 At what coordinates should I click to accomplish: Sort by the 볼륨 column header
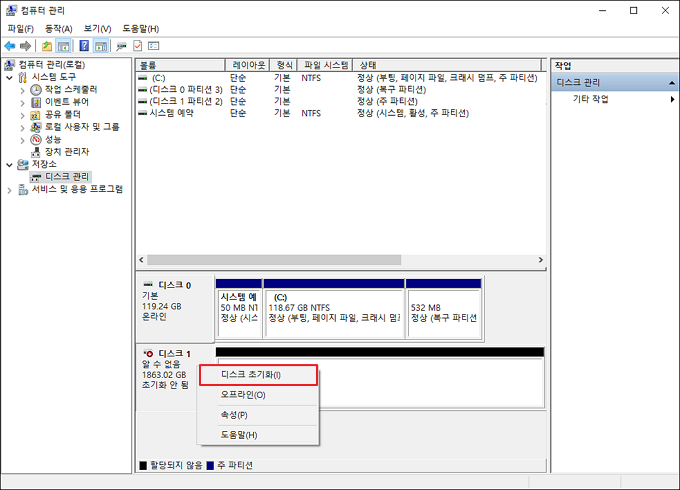[x=180, y=65]
